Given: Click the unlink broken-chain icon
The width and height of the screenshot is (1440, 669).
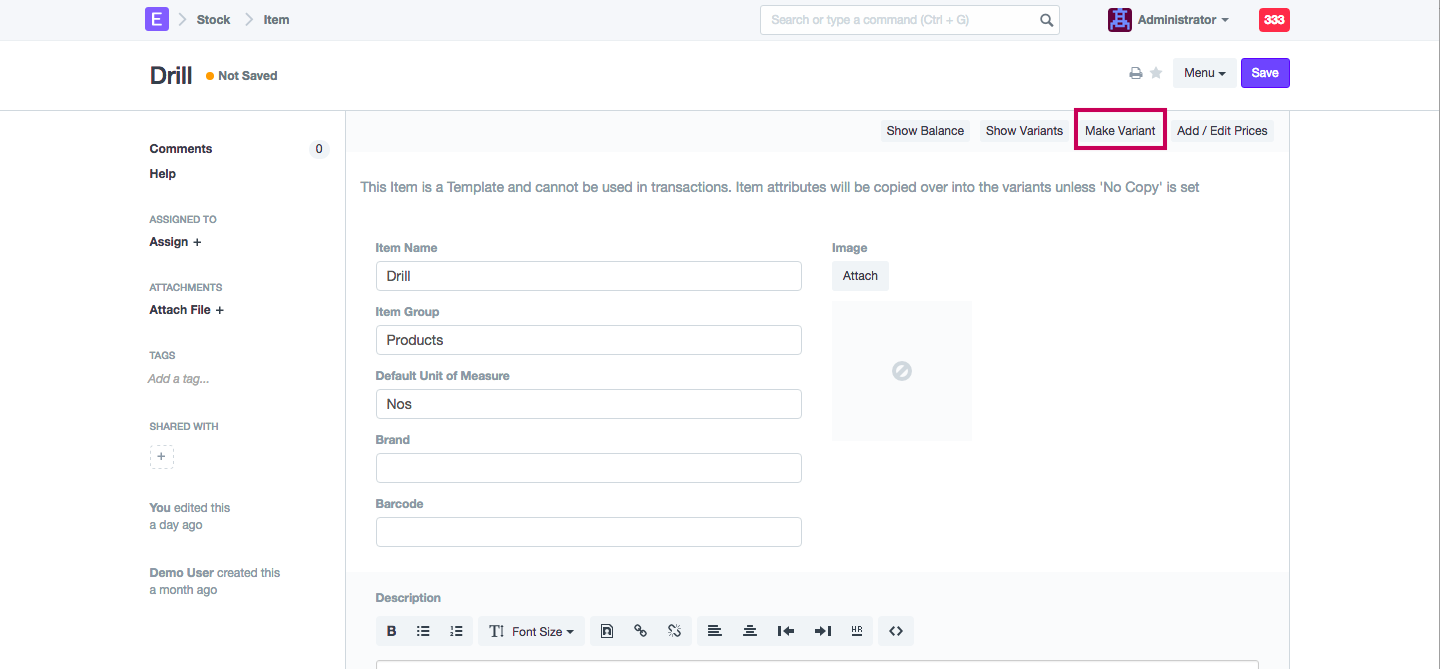Looking at the screenshot, I should coord(674,631).
